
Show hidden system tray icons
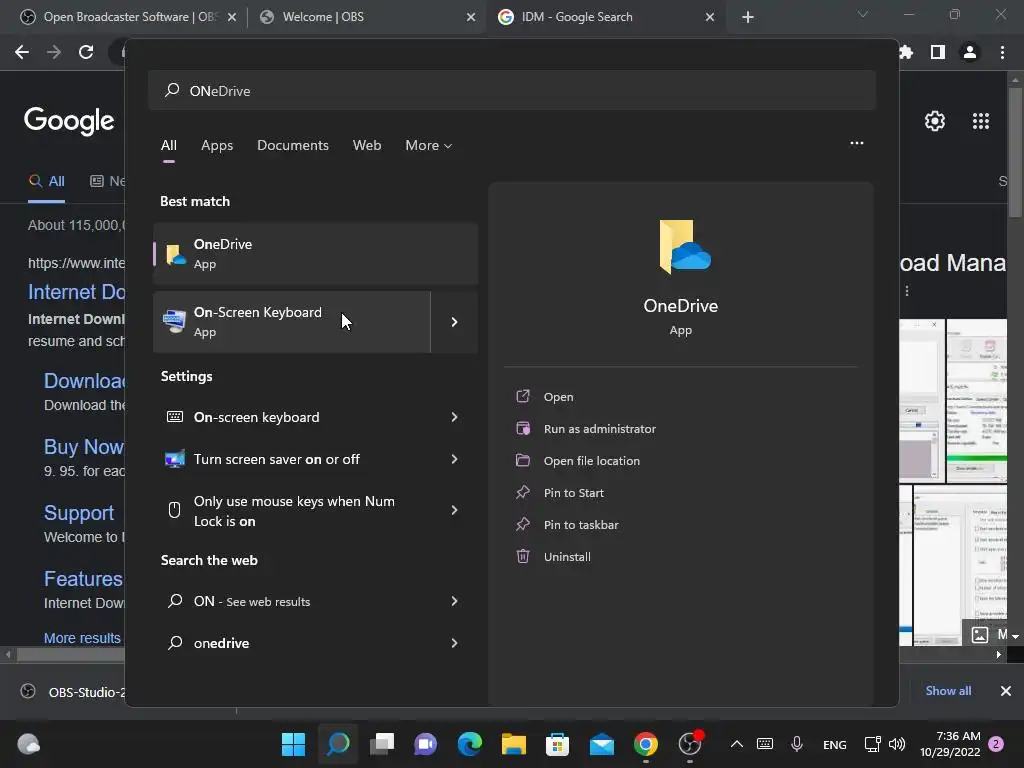tap(737, 744)
